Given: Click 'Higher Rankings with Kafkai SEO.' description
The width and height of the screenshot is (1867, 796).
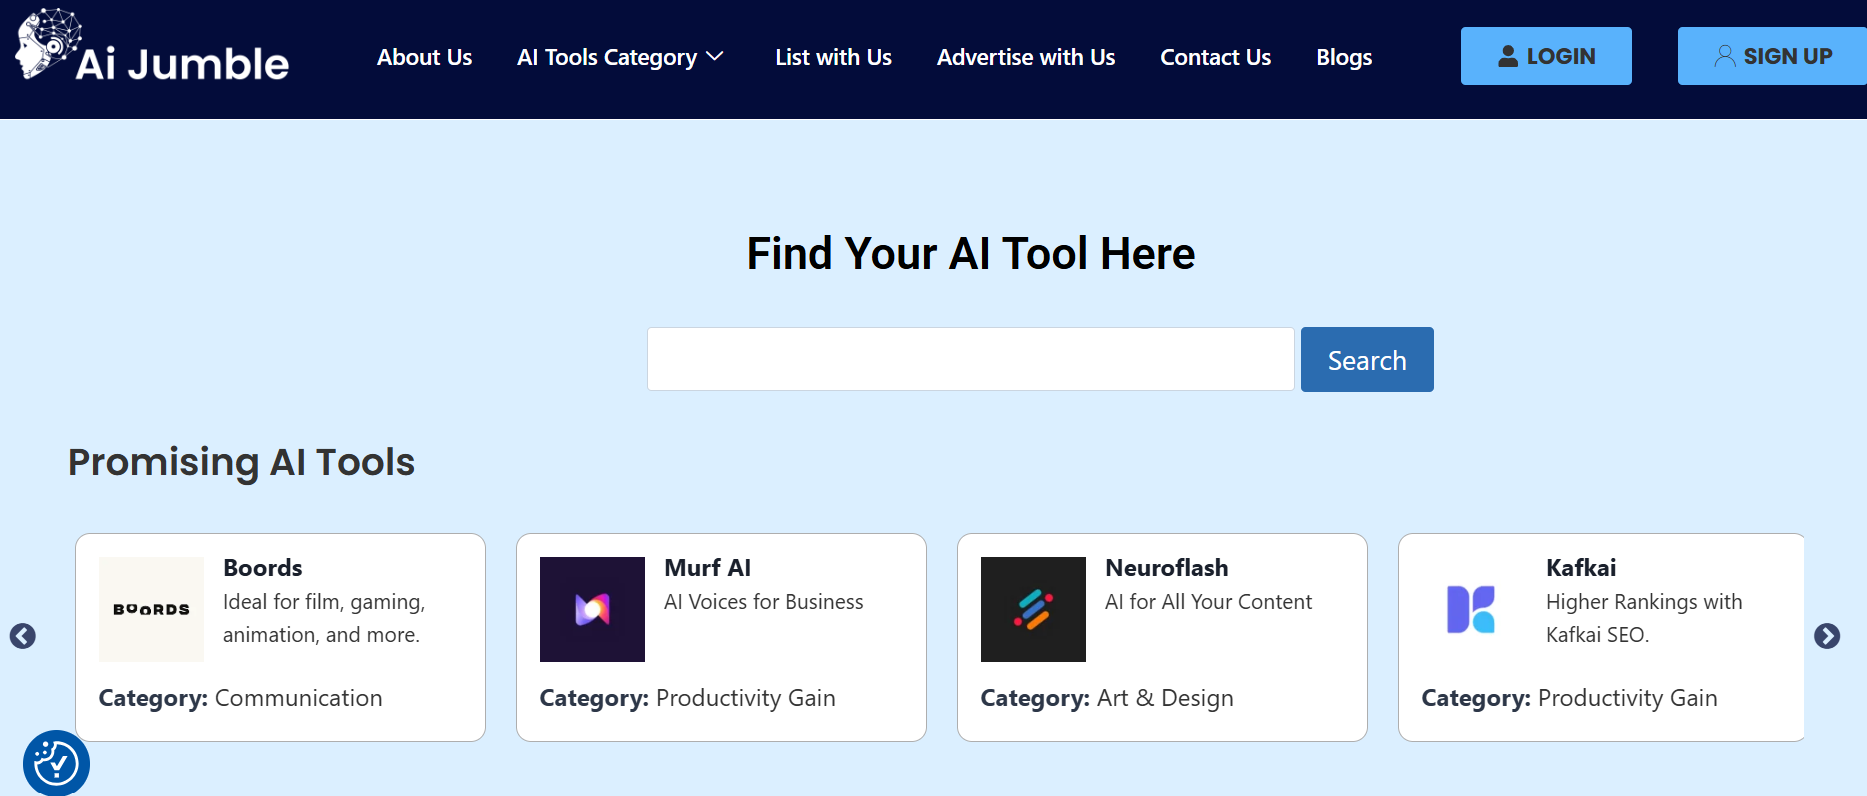Looking at the screenshot, I should pyautogui.click(x=1644, y=618).
